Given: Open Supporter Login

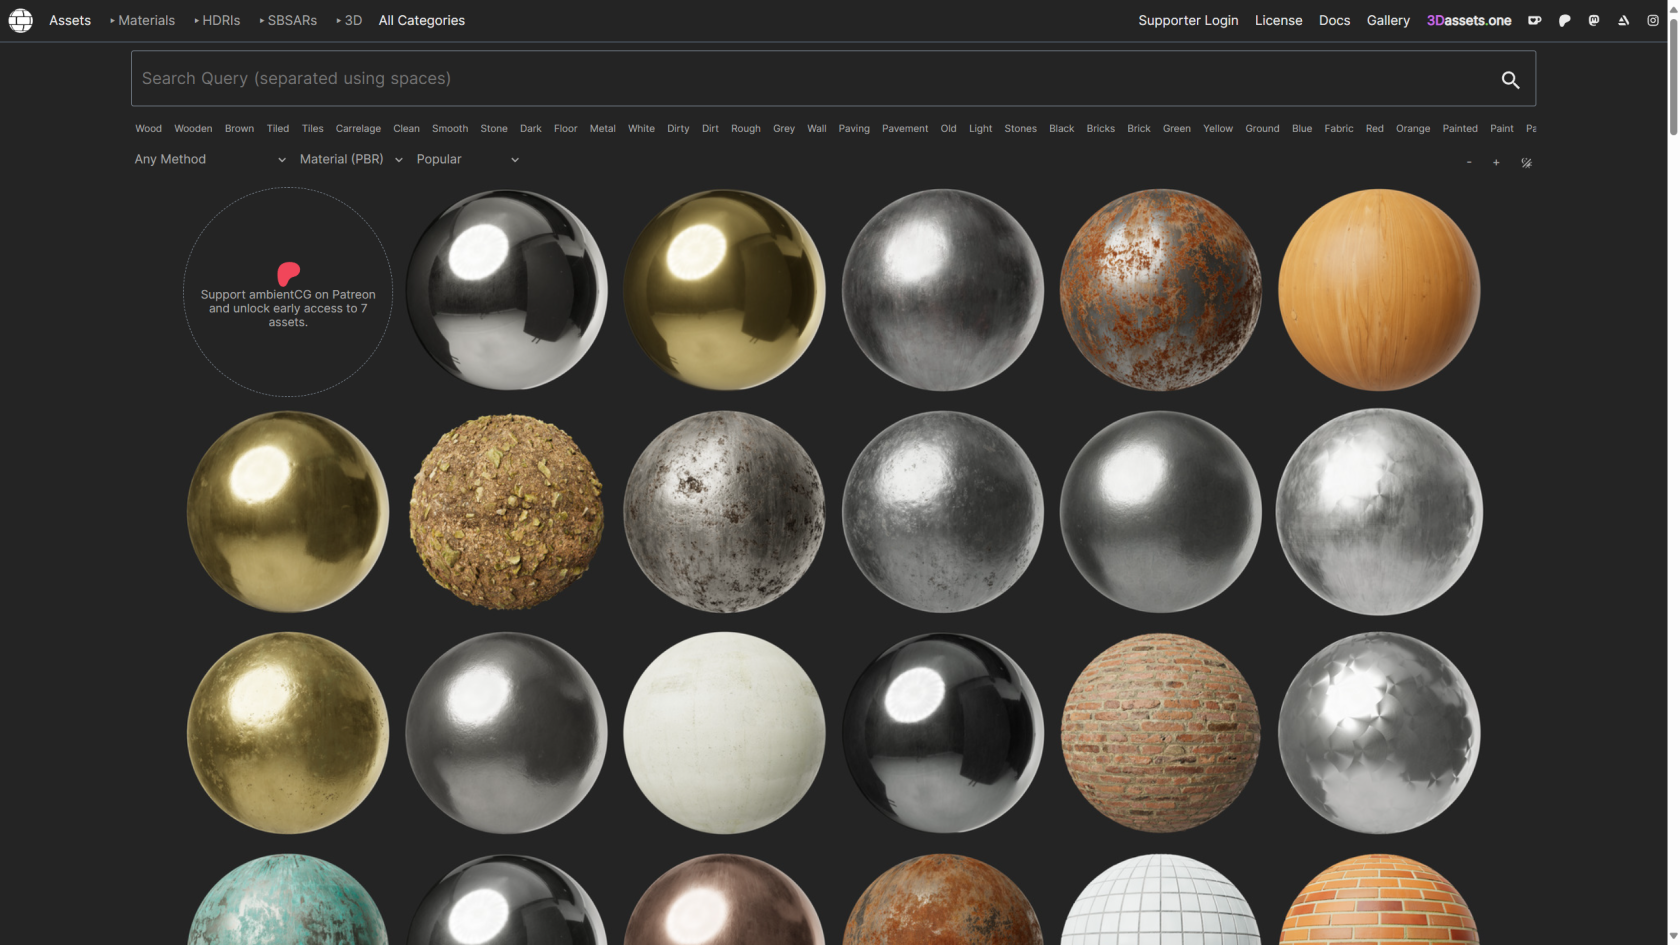Looking at the screenshot, I should [1188, 20].
